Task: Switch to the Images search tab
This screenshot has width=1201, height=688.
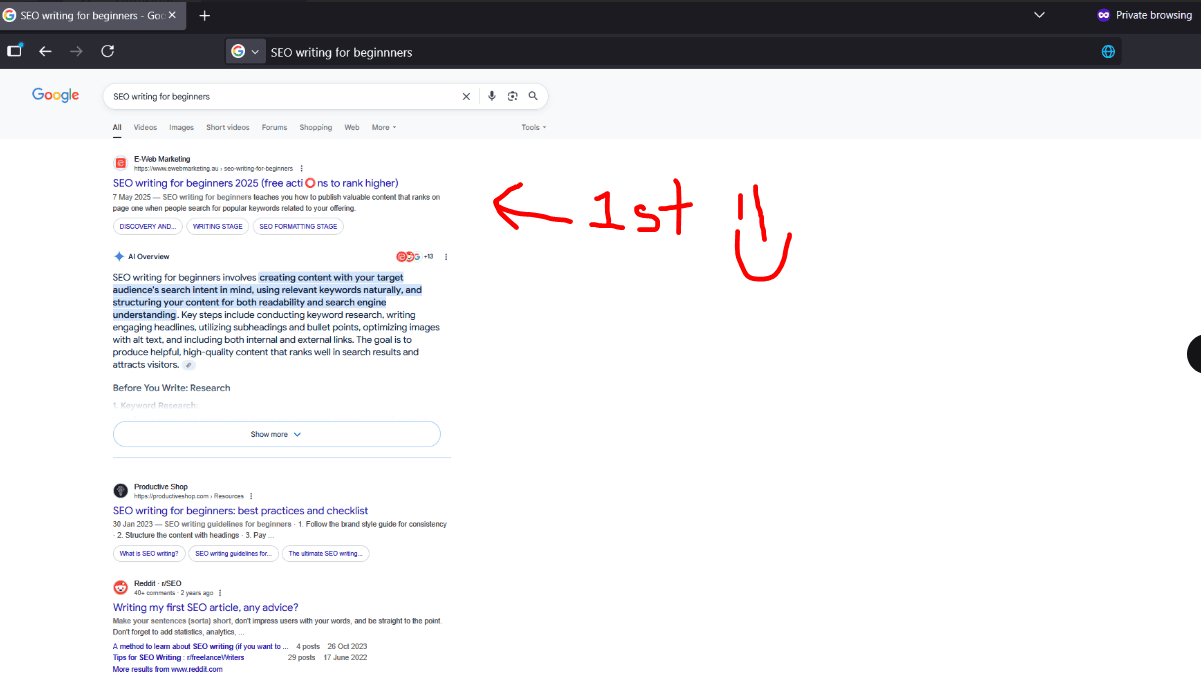Action: click(181, 127)
